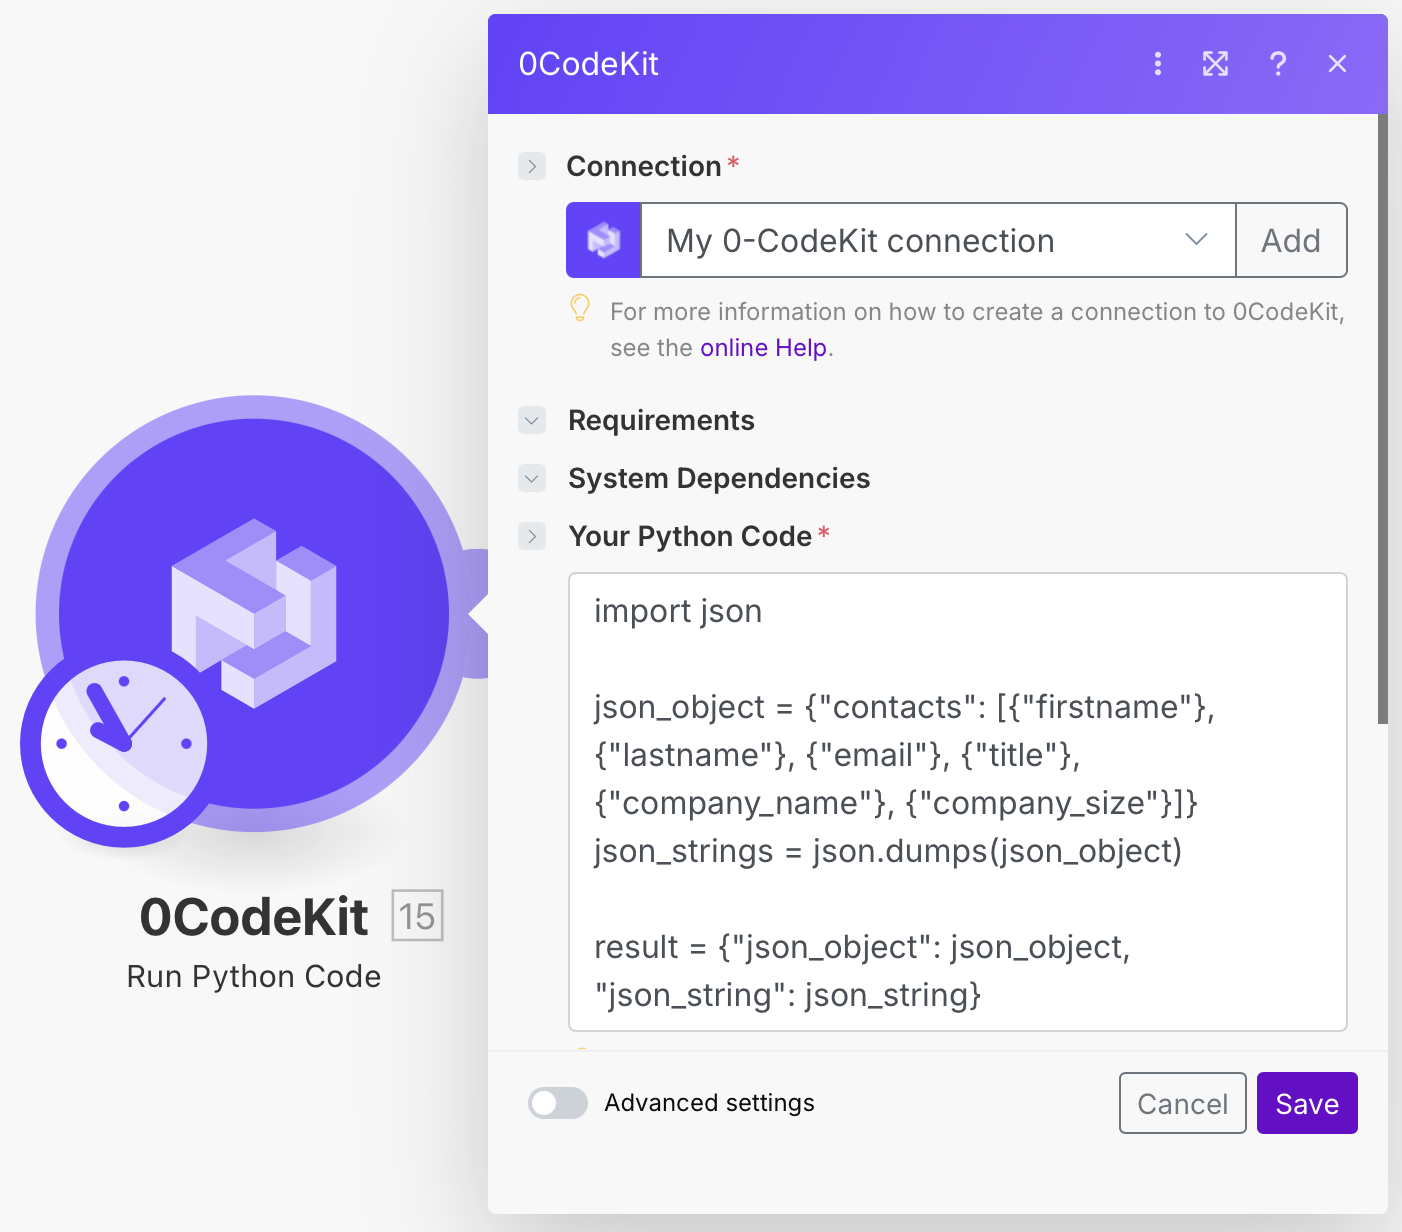Open the online Help link
1402x1232 pixels.
763,348
